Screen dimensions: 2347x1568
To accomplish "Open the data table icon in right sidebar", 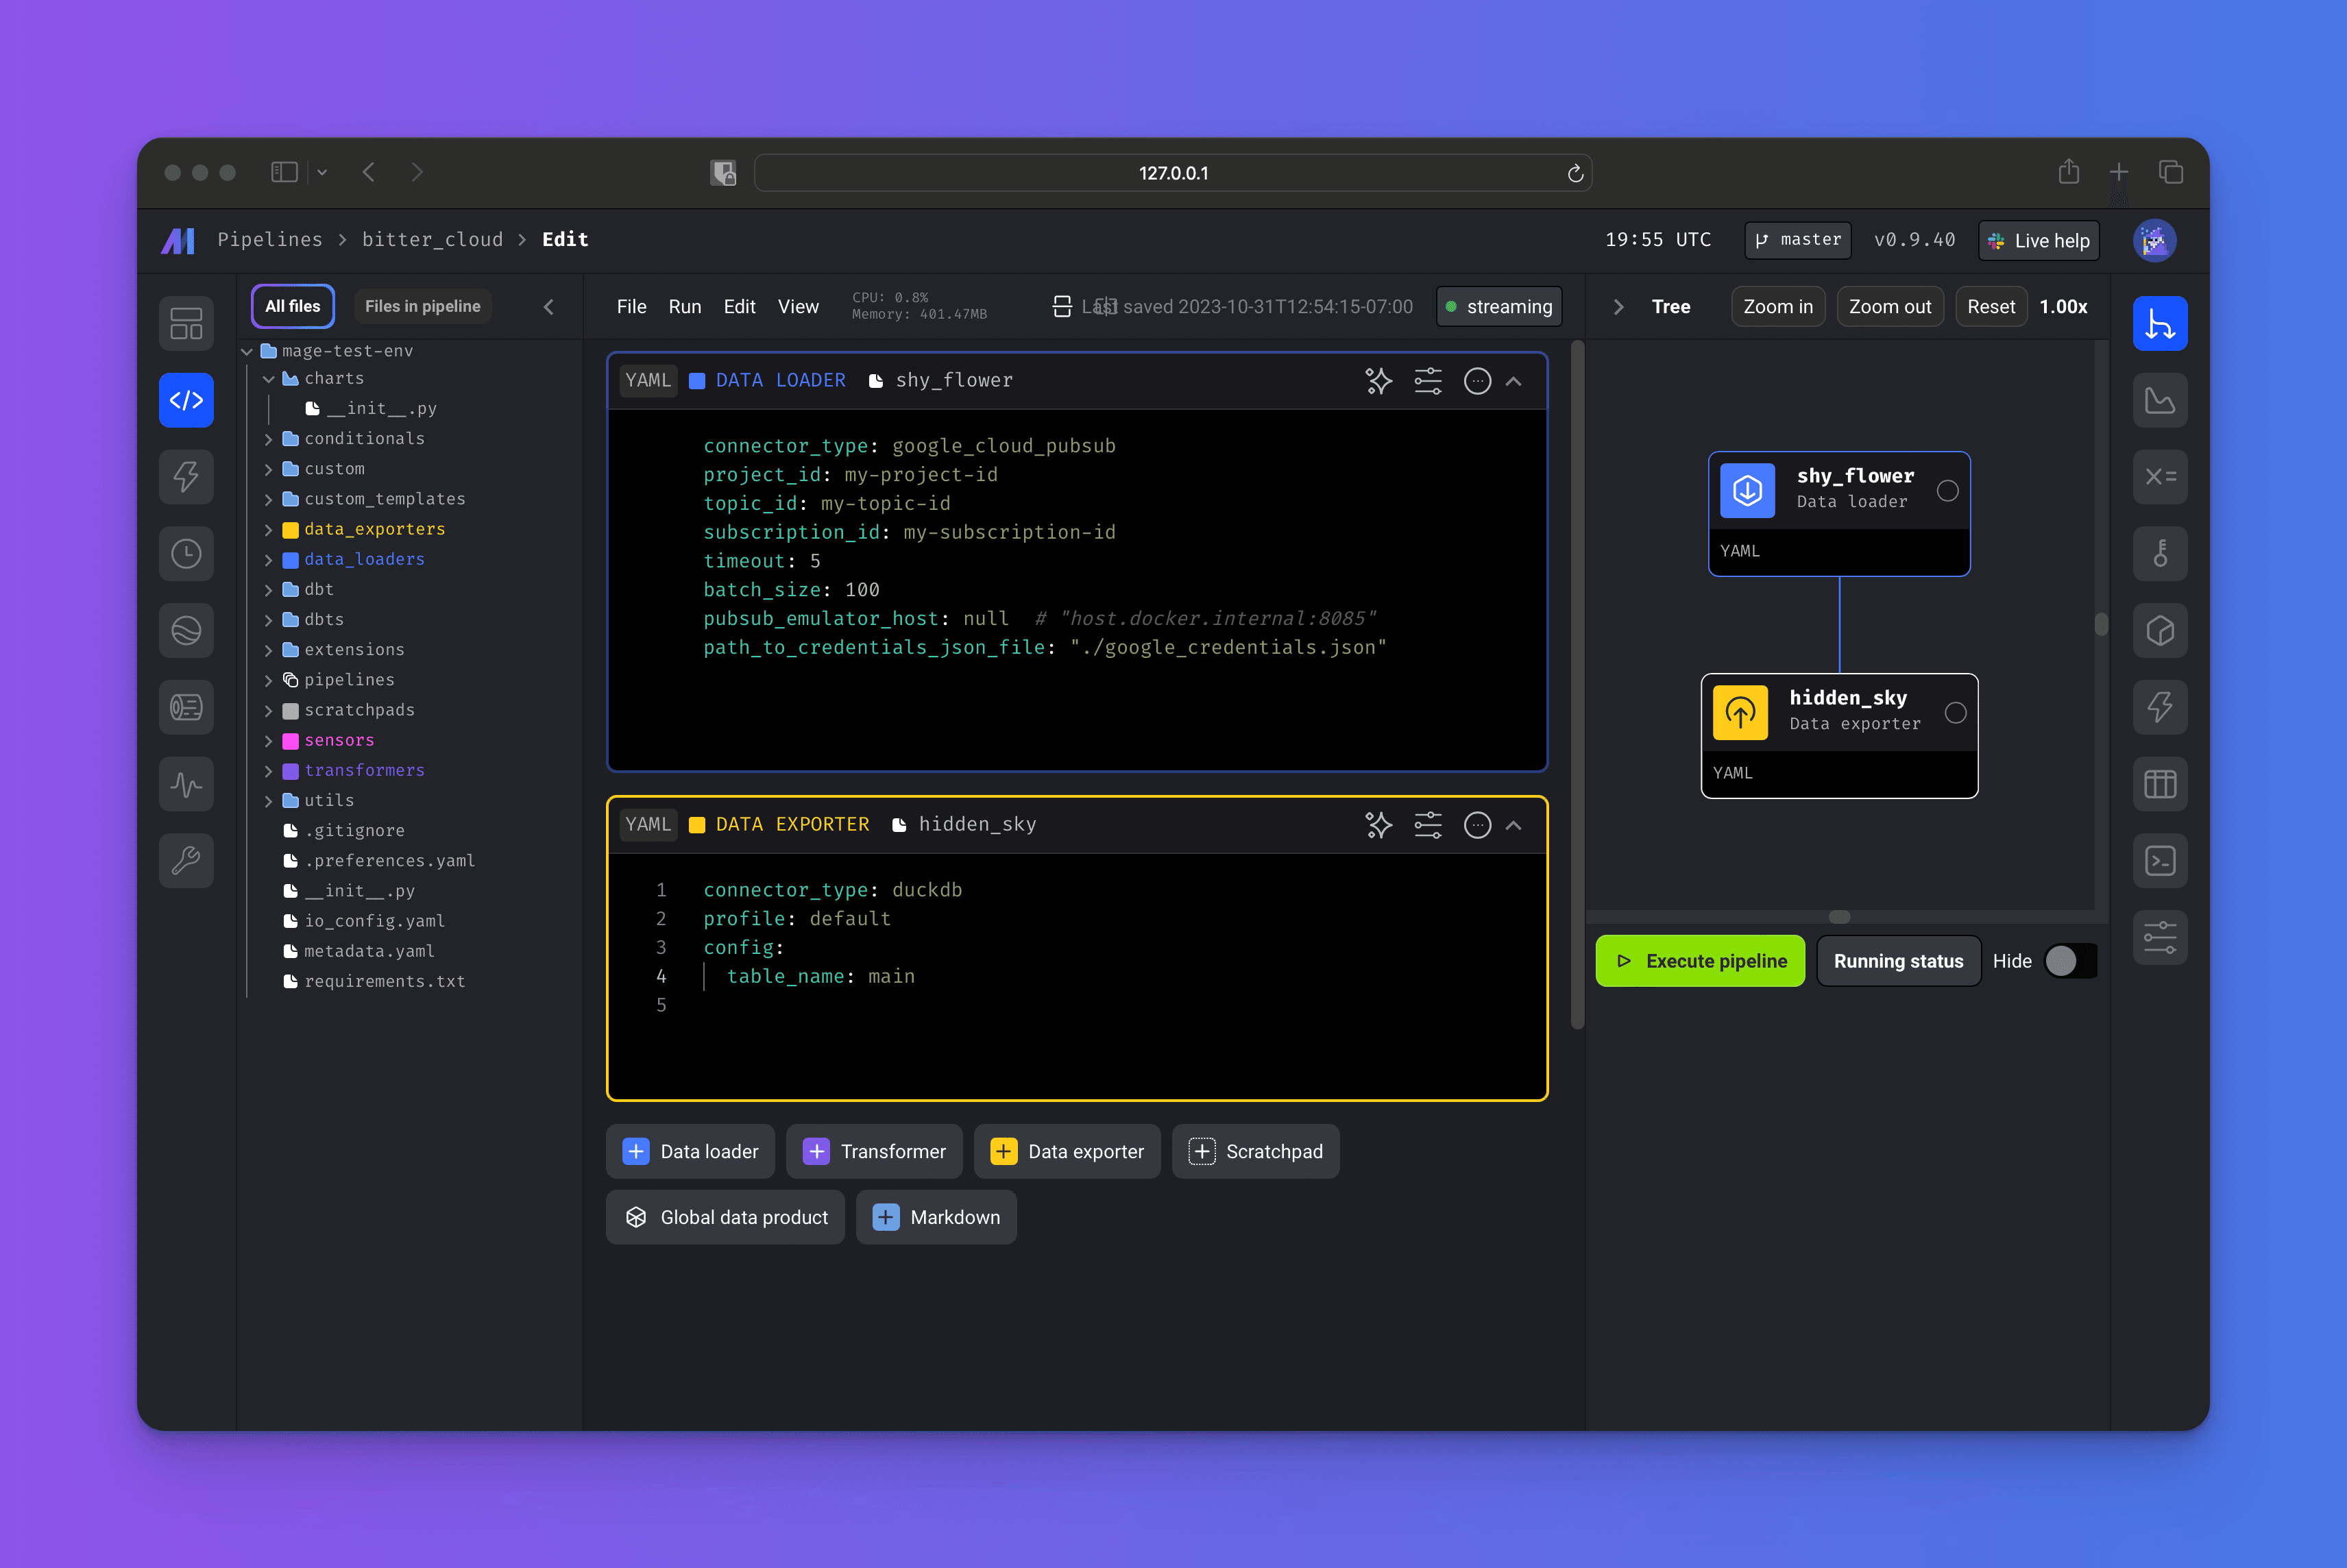I will pyautogui.click(x=2160, y=785).
